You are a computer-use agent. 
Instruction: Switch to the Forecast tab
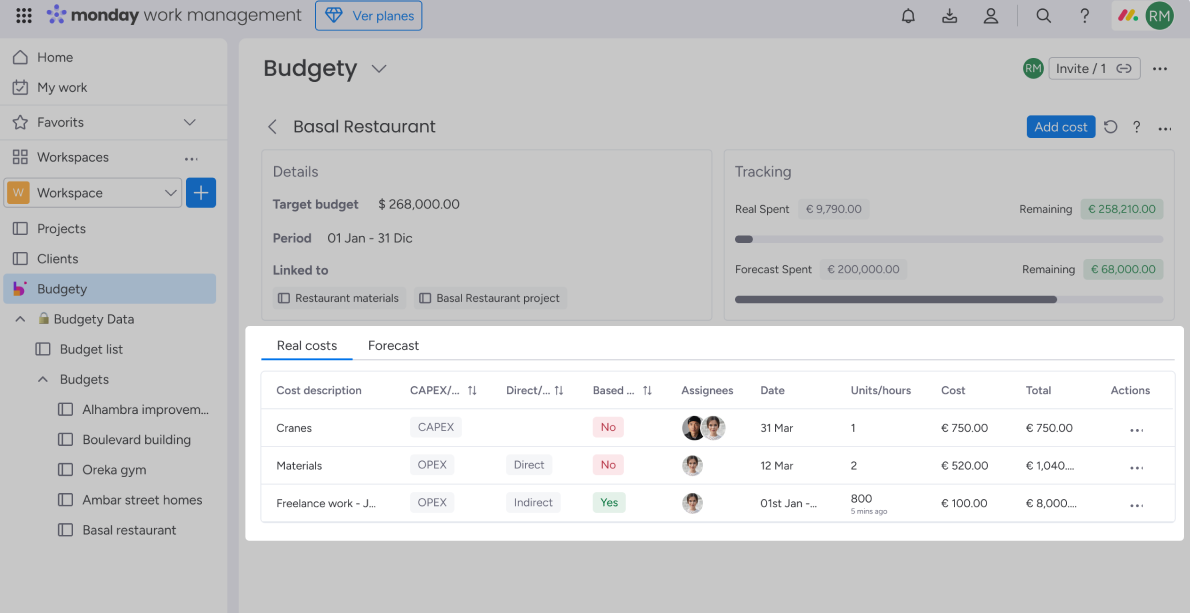[393, 346]
